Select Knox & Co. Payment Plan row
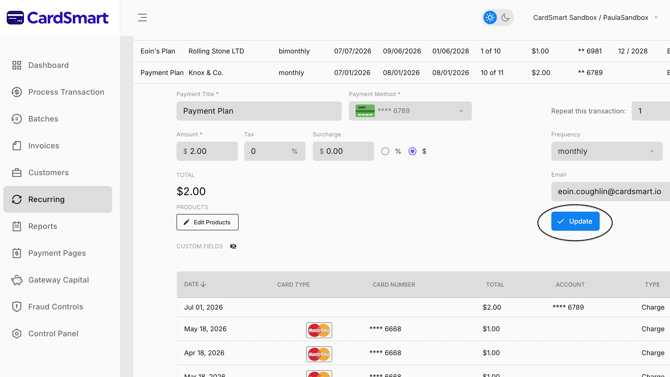The width and height of the screenshot is (670, 377). click(402, 73)
